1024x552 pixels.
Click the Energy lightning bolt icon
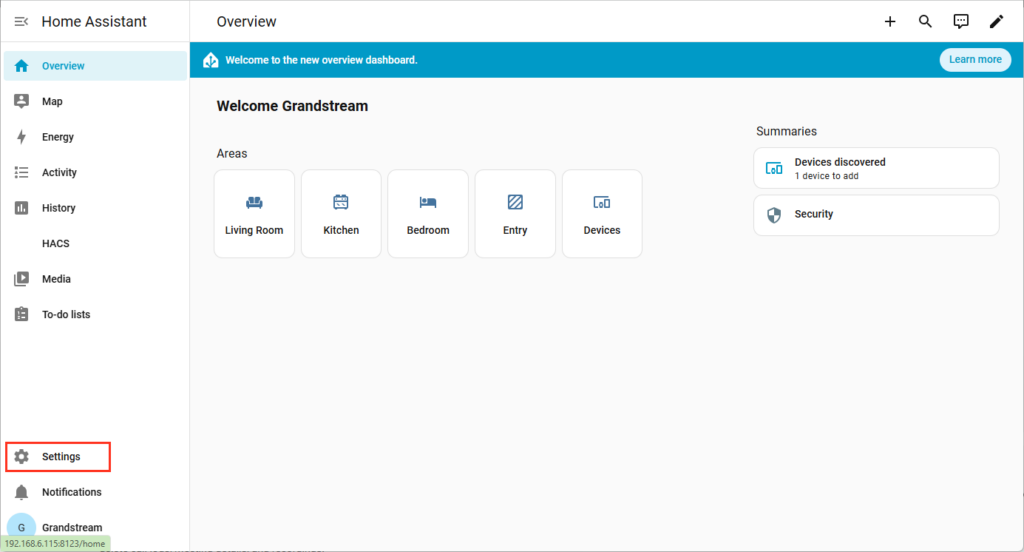pyautogui.click(x=22, y=137)
